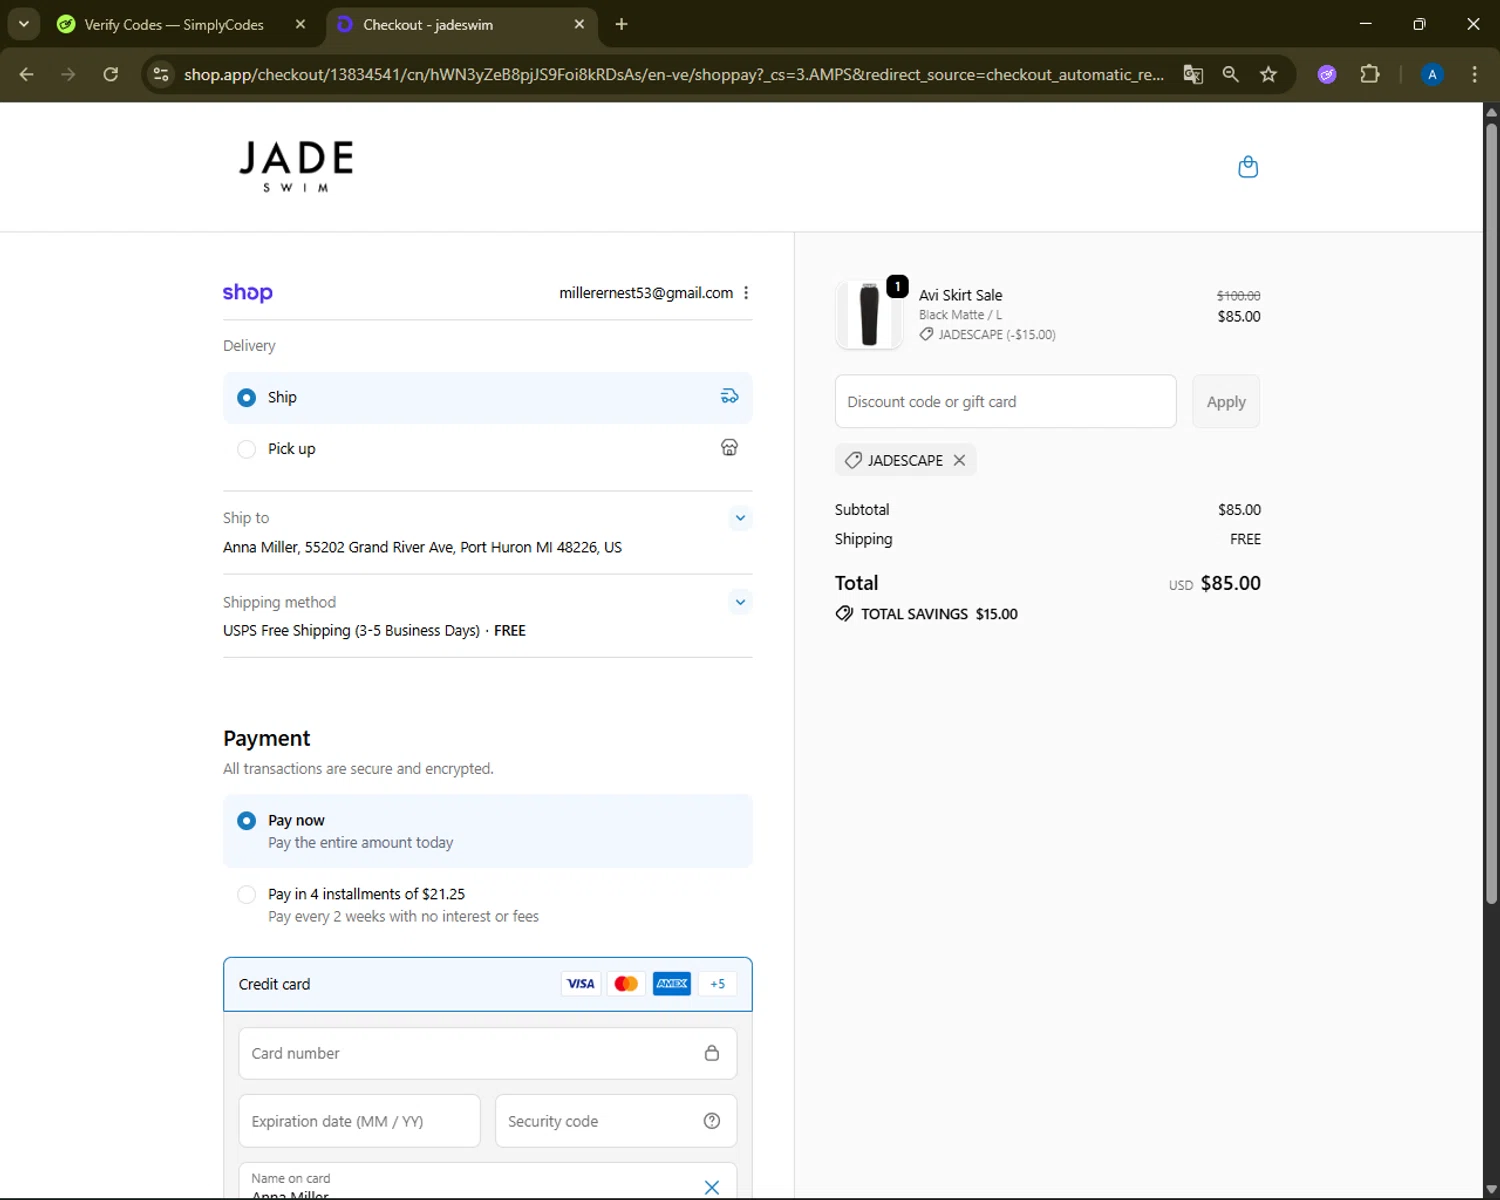
Task: Remove the JADESCAPE discount code
Action: point(959,460)
